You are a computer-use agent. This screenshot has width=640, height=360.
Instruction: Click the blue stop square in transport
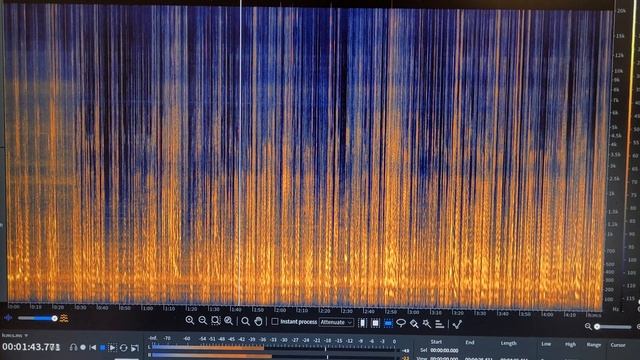pyautogui.click(x=103, y=348)
